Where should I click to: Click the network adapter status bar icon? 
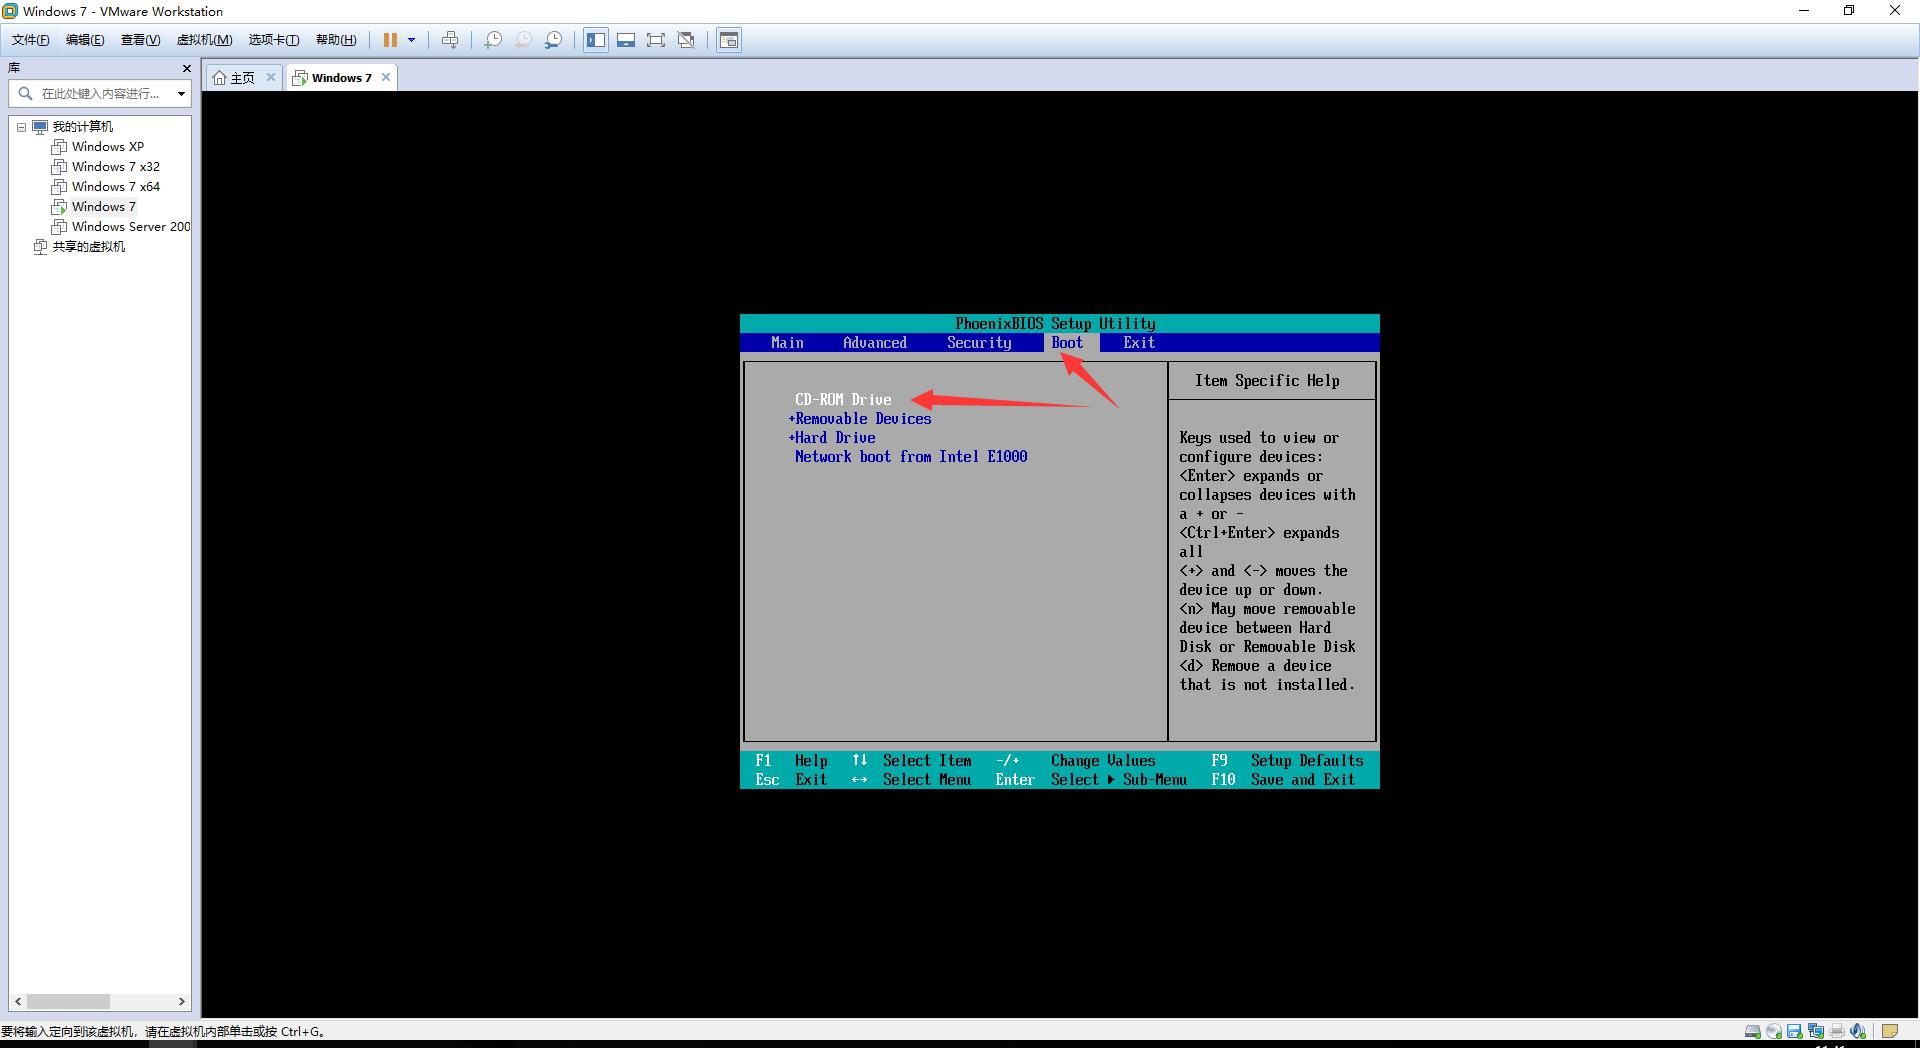1815,1031
